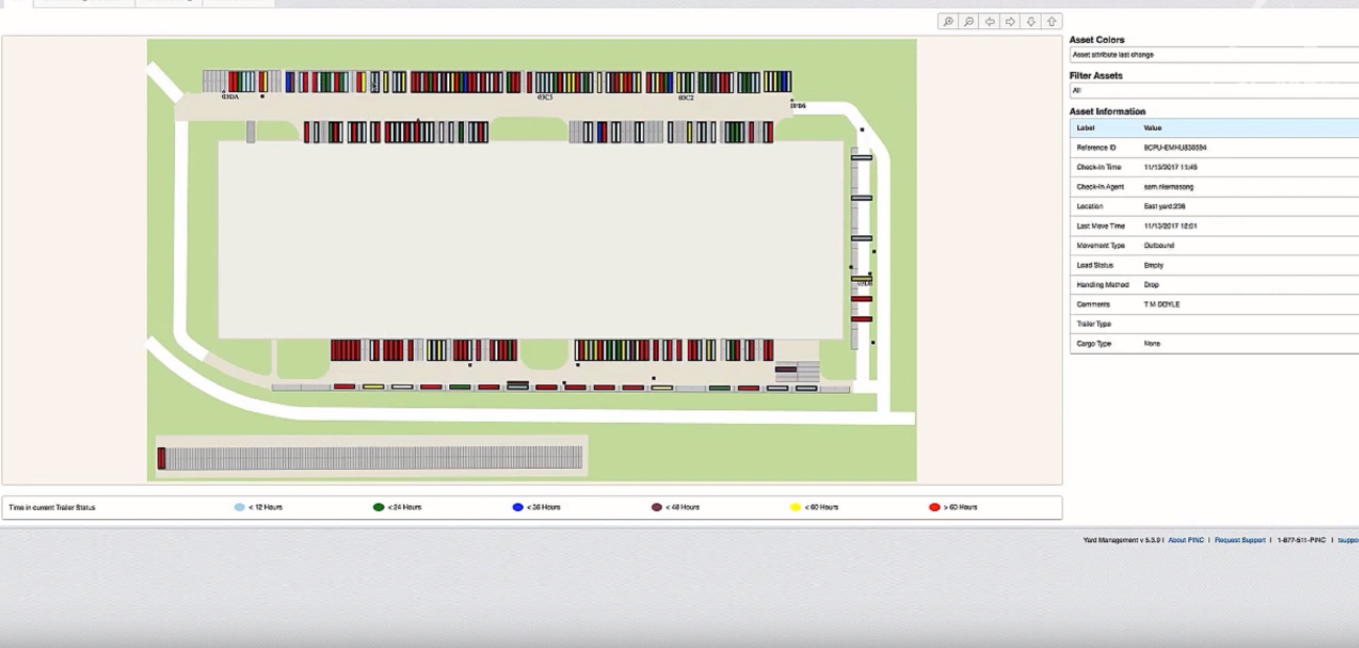Zoom in on the yard map
Image resolution: width=1359 pixels, height=648 pixels.
(948, 21)
